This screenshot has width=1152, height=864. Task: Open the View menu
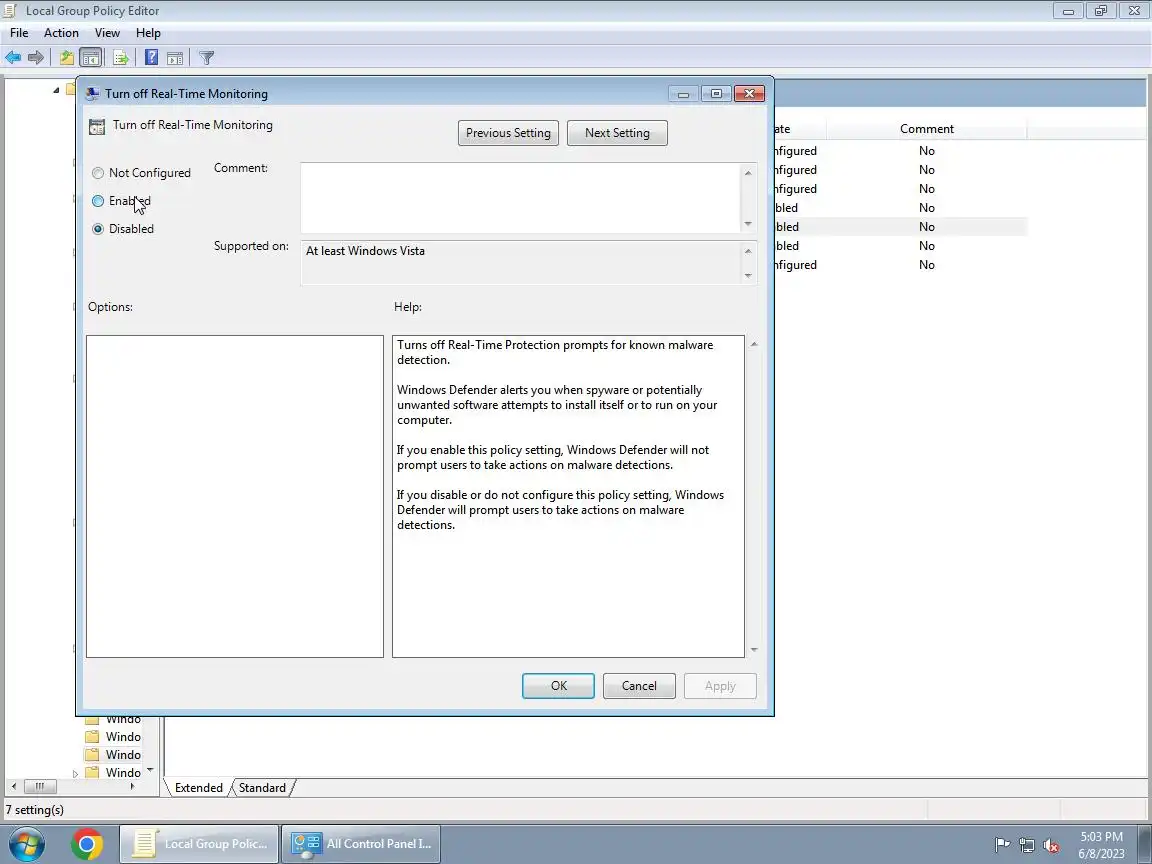[107, 33]
